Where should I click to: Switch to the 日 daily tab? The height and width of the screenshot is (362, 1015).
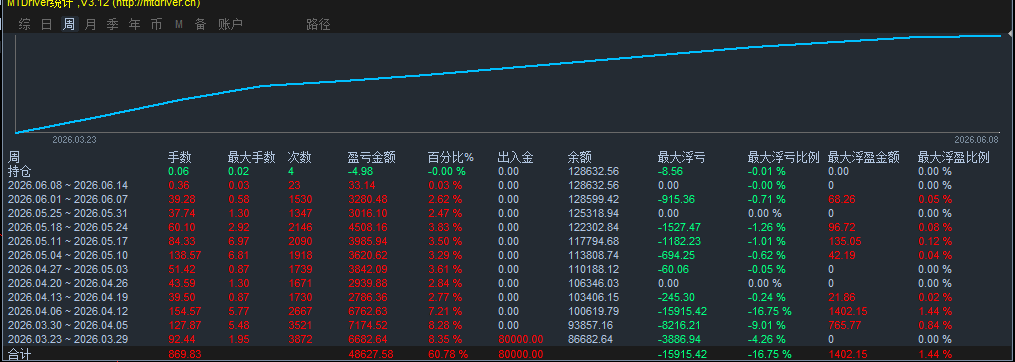[47, 25]
